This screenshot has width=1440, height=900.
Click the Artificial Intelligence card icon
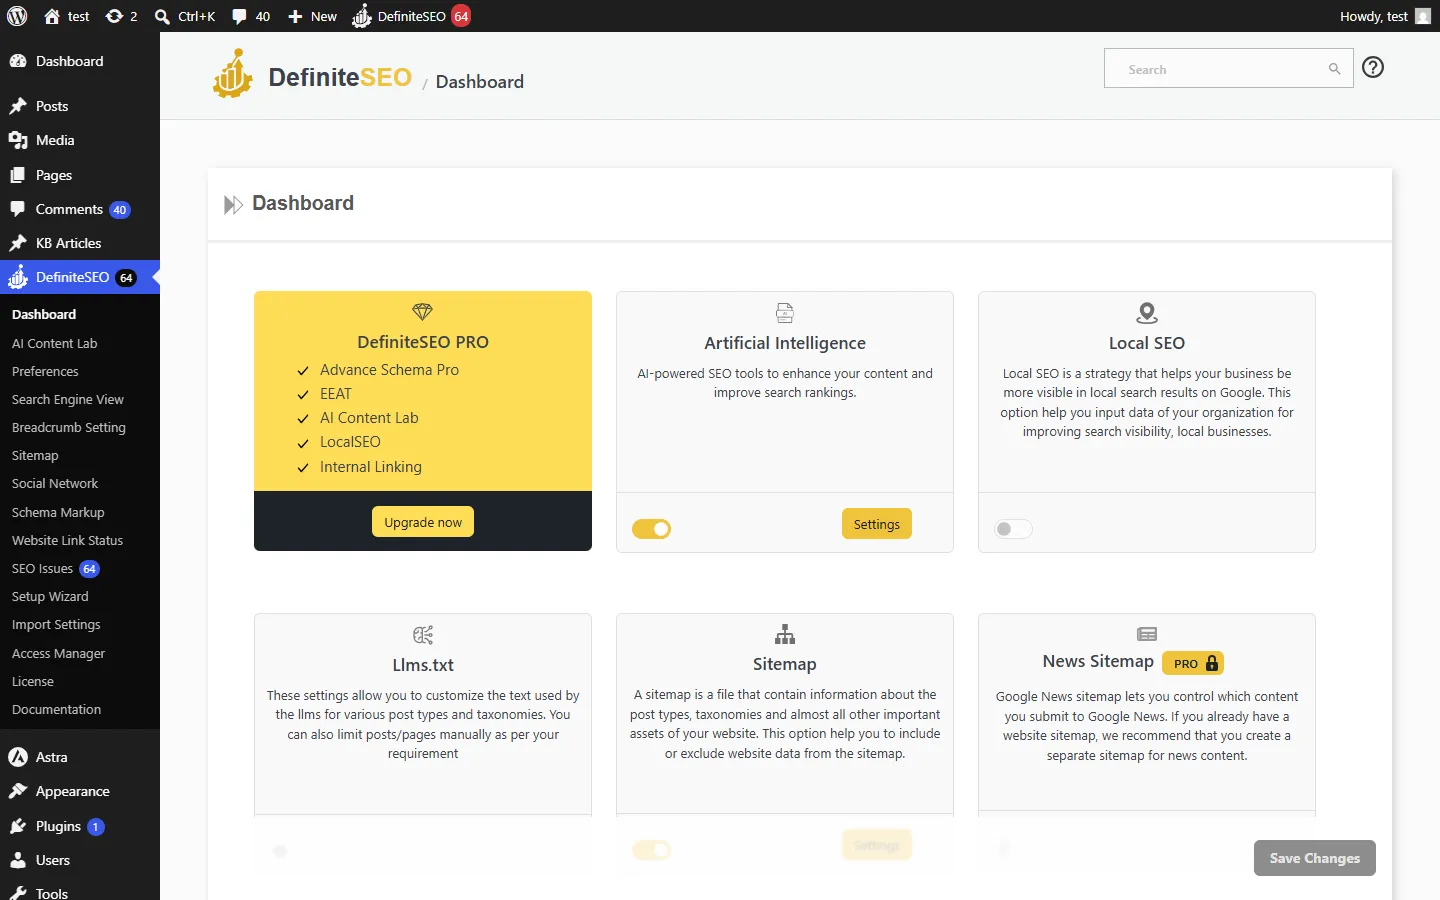click(x=785, y=313)
